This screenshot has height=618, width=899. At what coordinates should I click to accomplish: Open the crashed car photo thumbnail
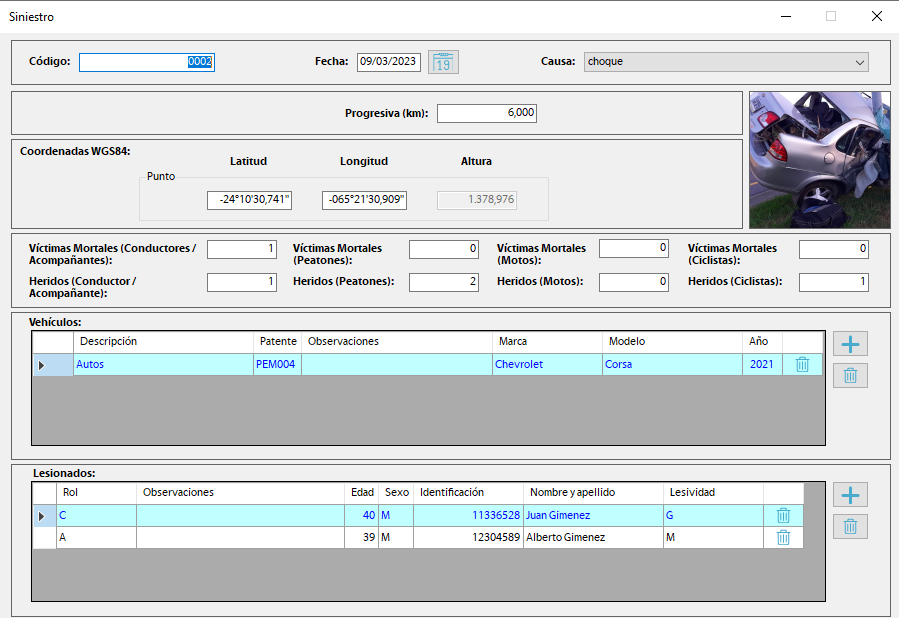[x=819, y=160]
